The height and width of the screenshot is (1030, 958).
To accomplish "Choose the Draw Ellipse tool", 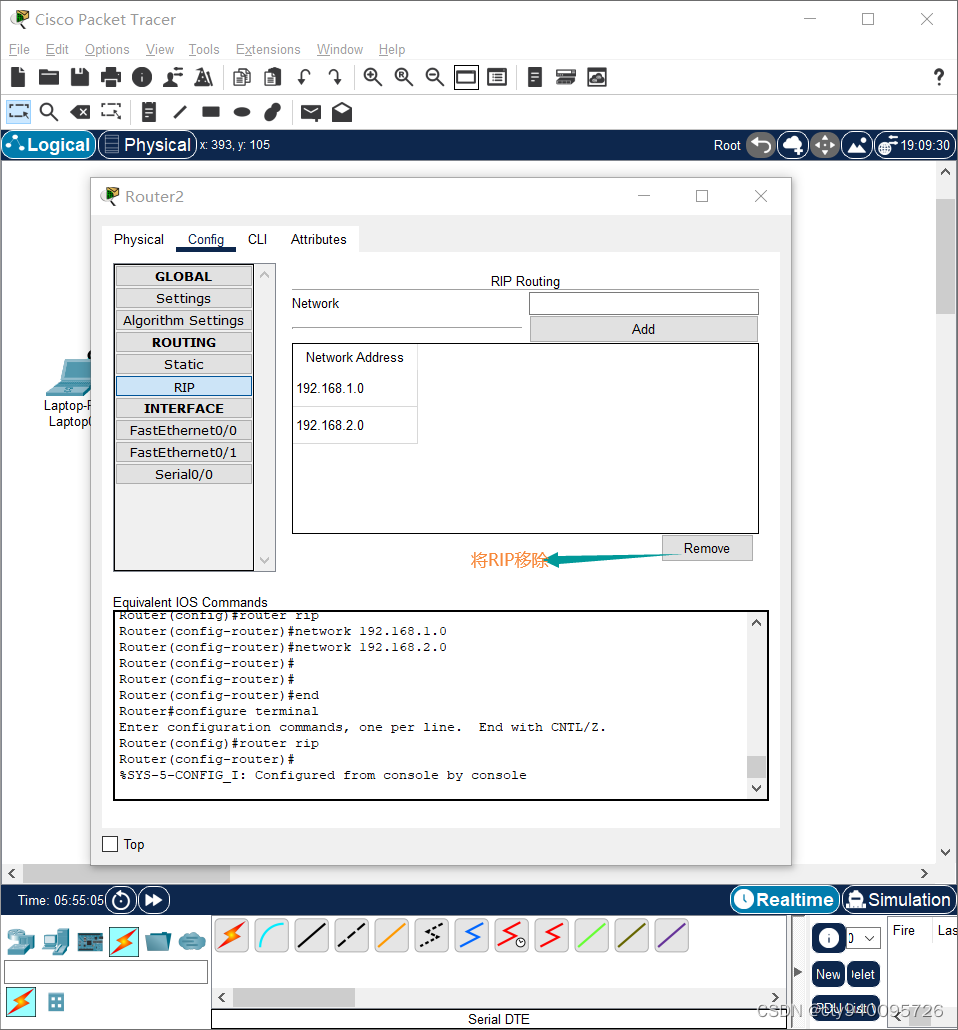I will click(x=242, y=112).
